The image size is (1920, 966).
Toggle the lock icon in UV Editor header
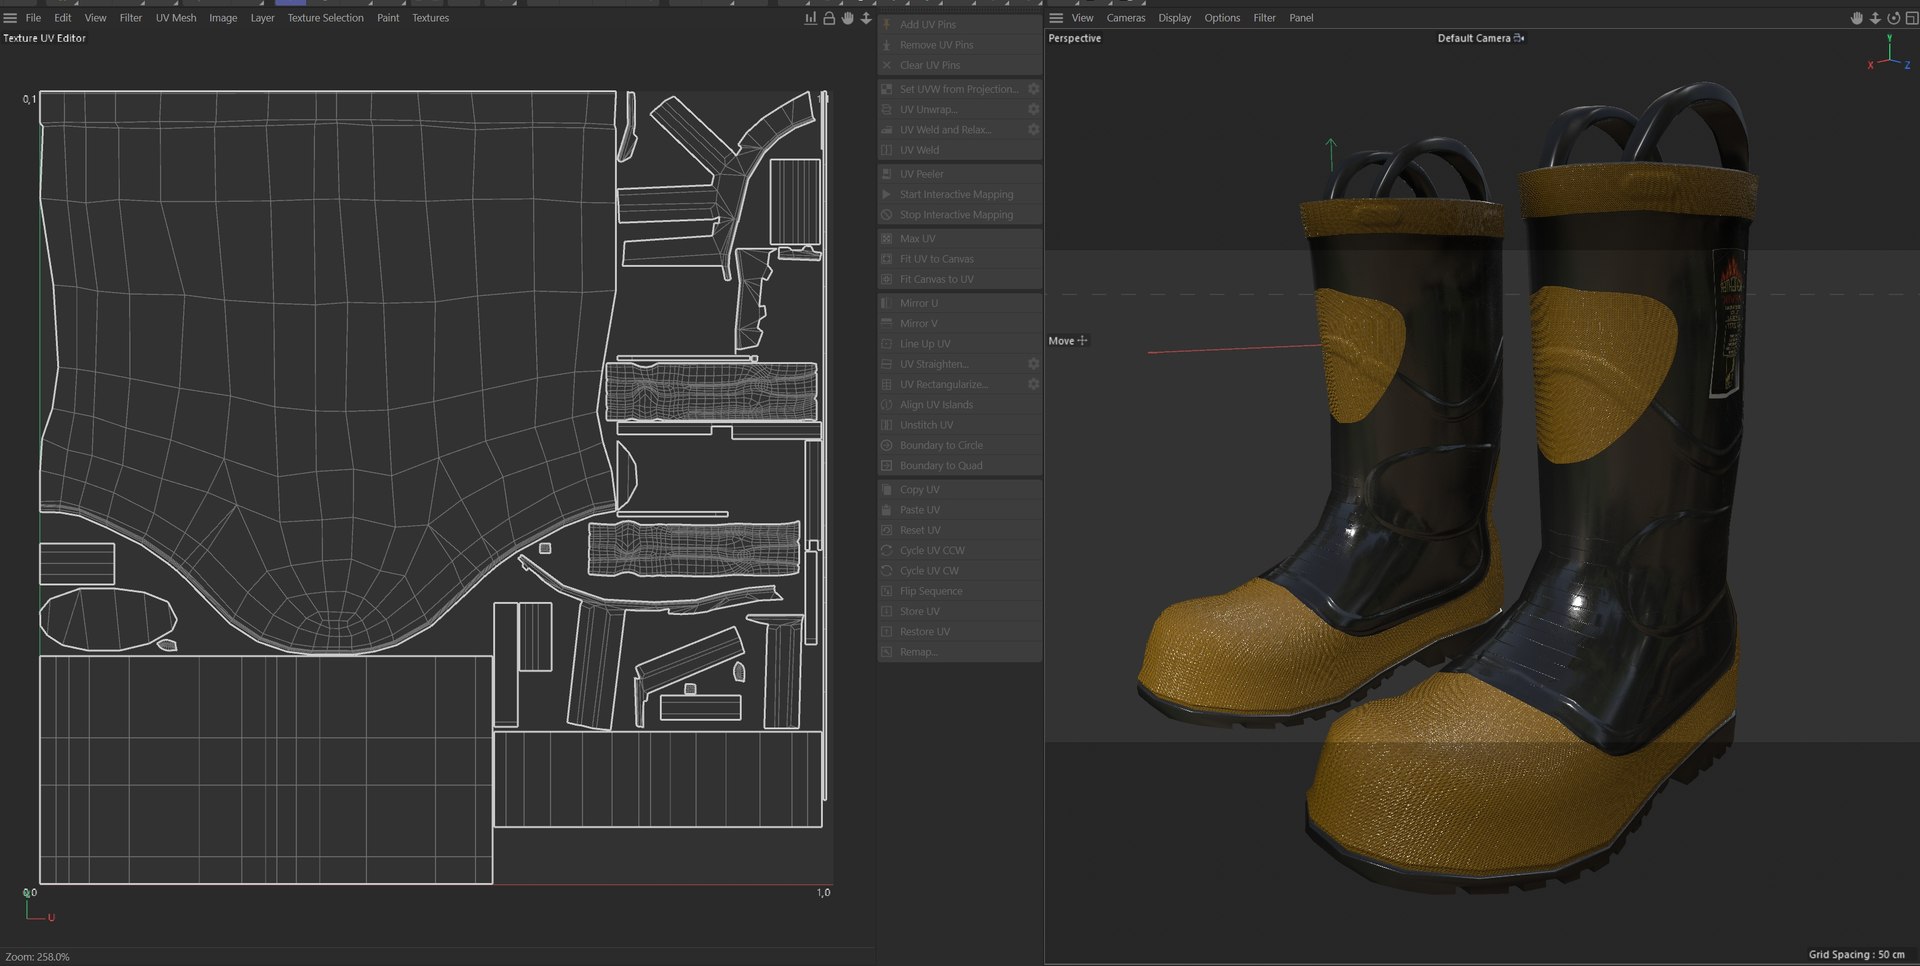(x=829, y=18)
